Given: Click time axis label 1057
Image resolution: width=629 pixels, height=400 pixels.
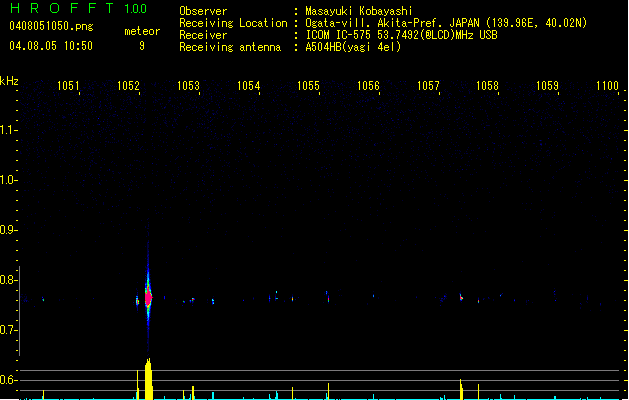Looking at the screenshot, I should (x=428, y=85).
